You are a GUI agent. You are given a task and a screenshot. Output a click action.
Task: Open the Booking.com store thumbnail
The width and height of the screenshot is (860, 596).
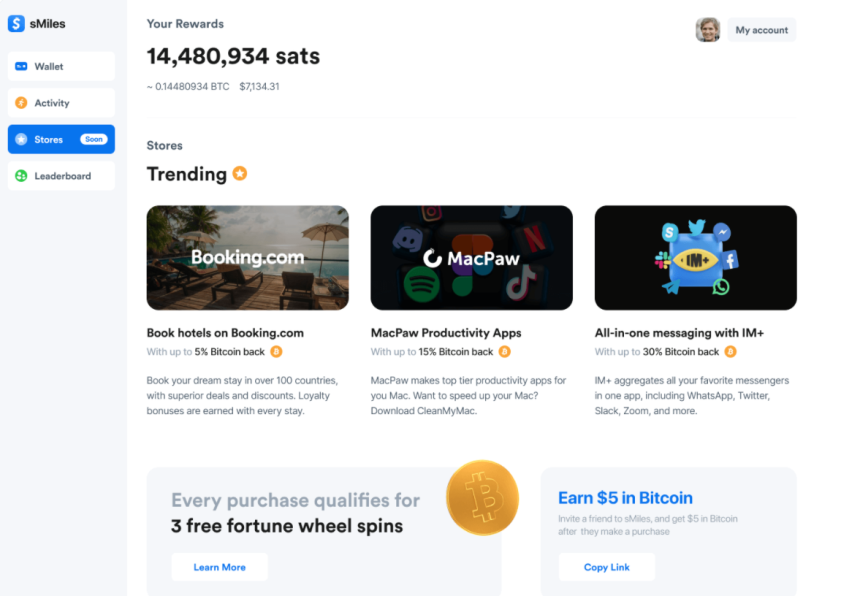point(248,258)
